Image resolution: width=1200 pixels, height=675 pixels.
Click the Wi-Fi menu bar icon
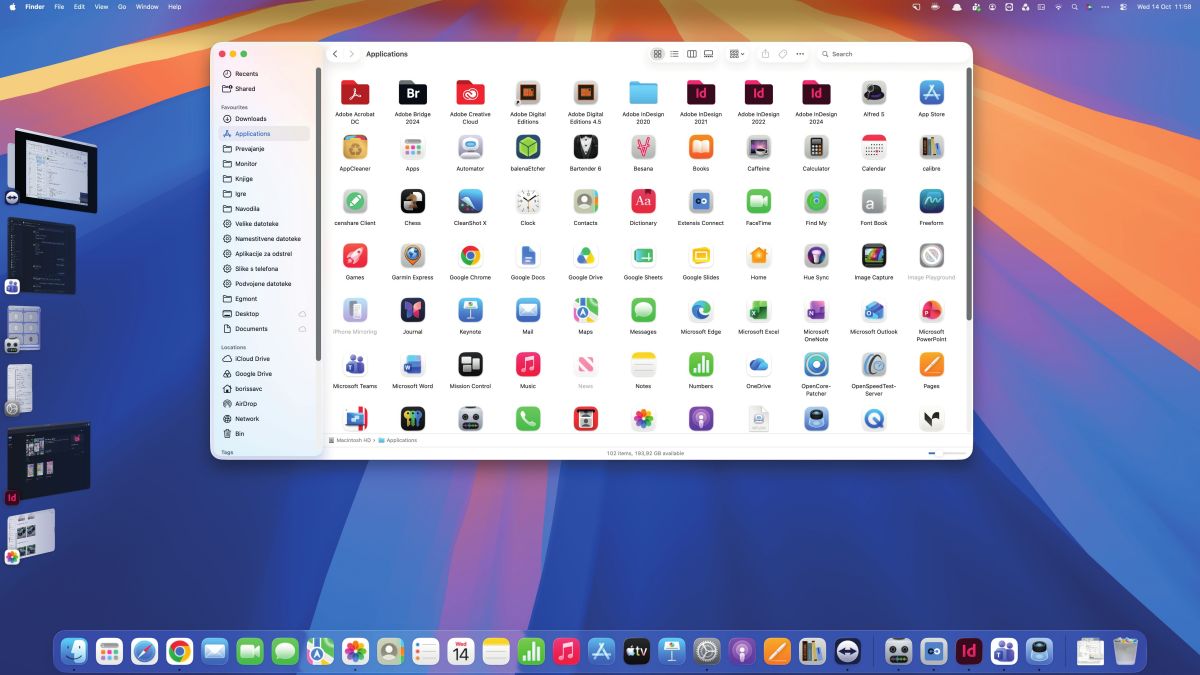(x=1058, y=6)
